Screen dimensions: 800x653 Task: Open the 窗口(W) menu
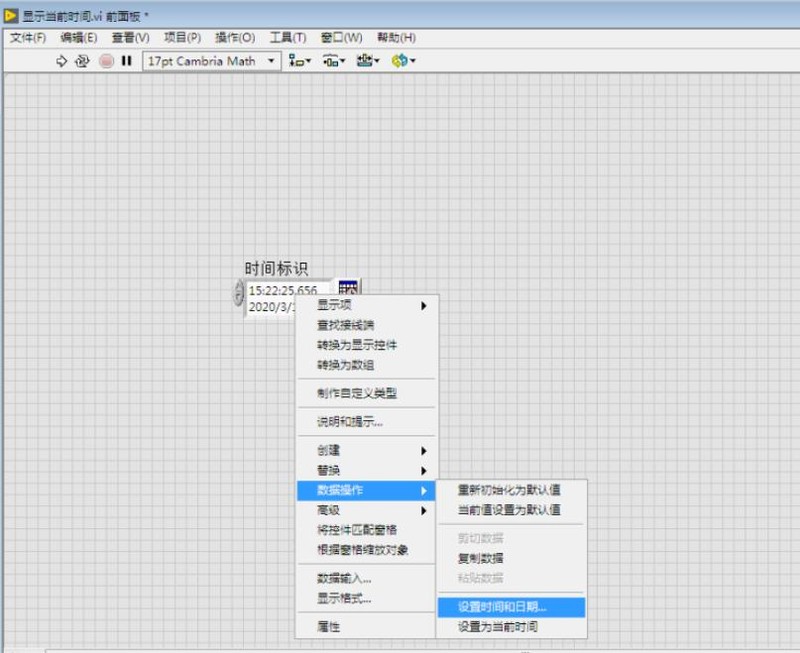pyautogui.click(x=341, y=38)
